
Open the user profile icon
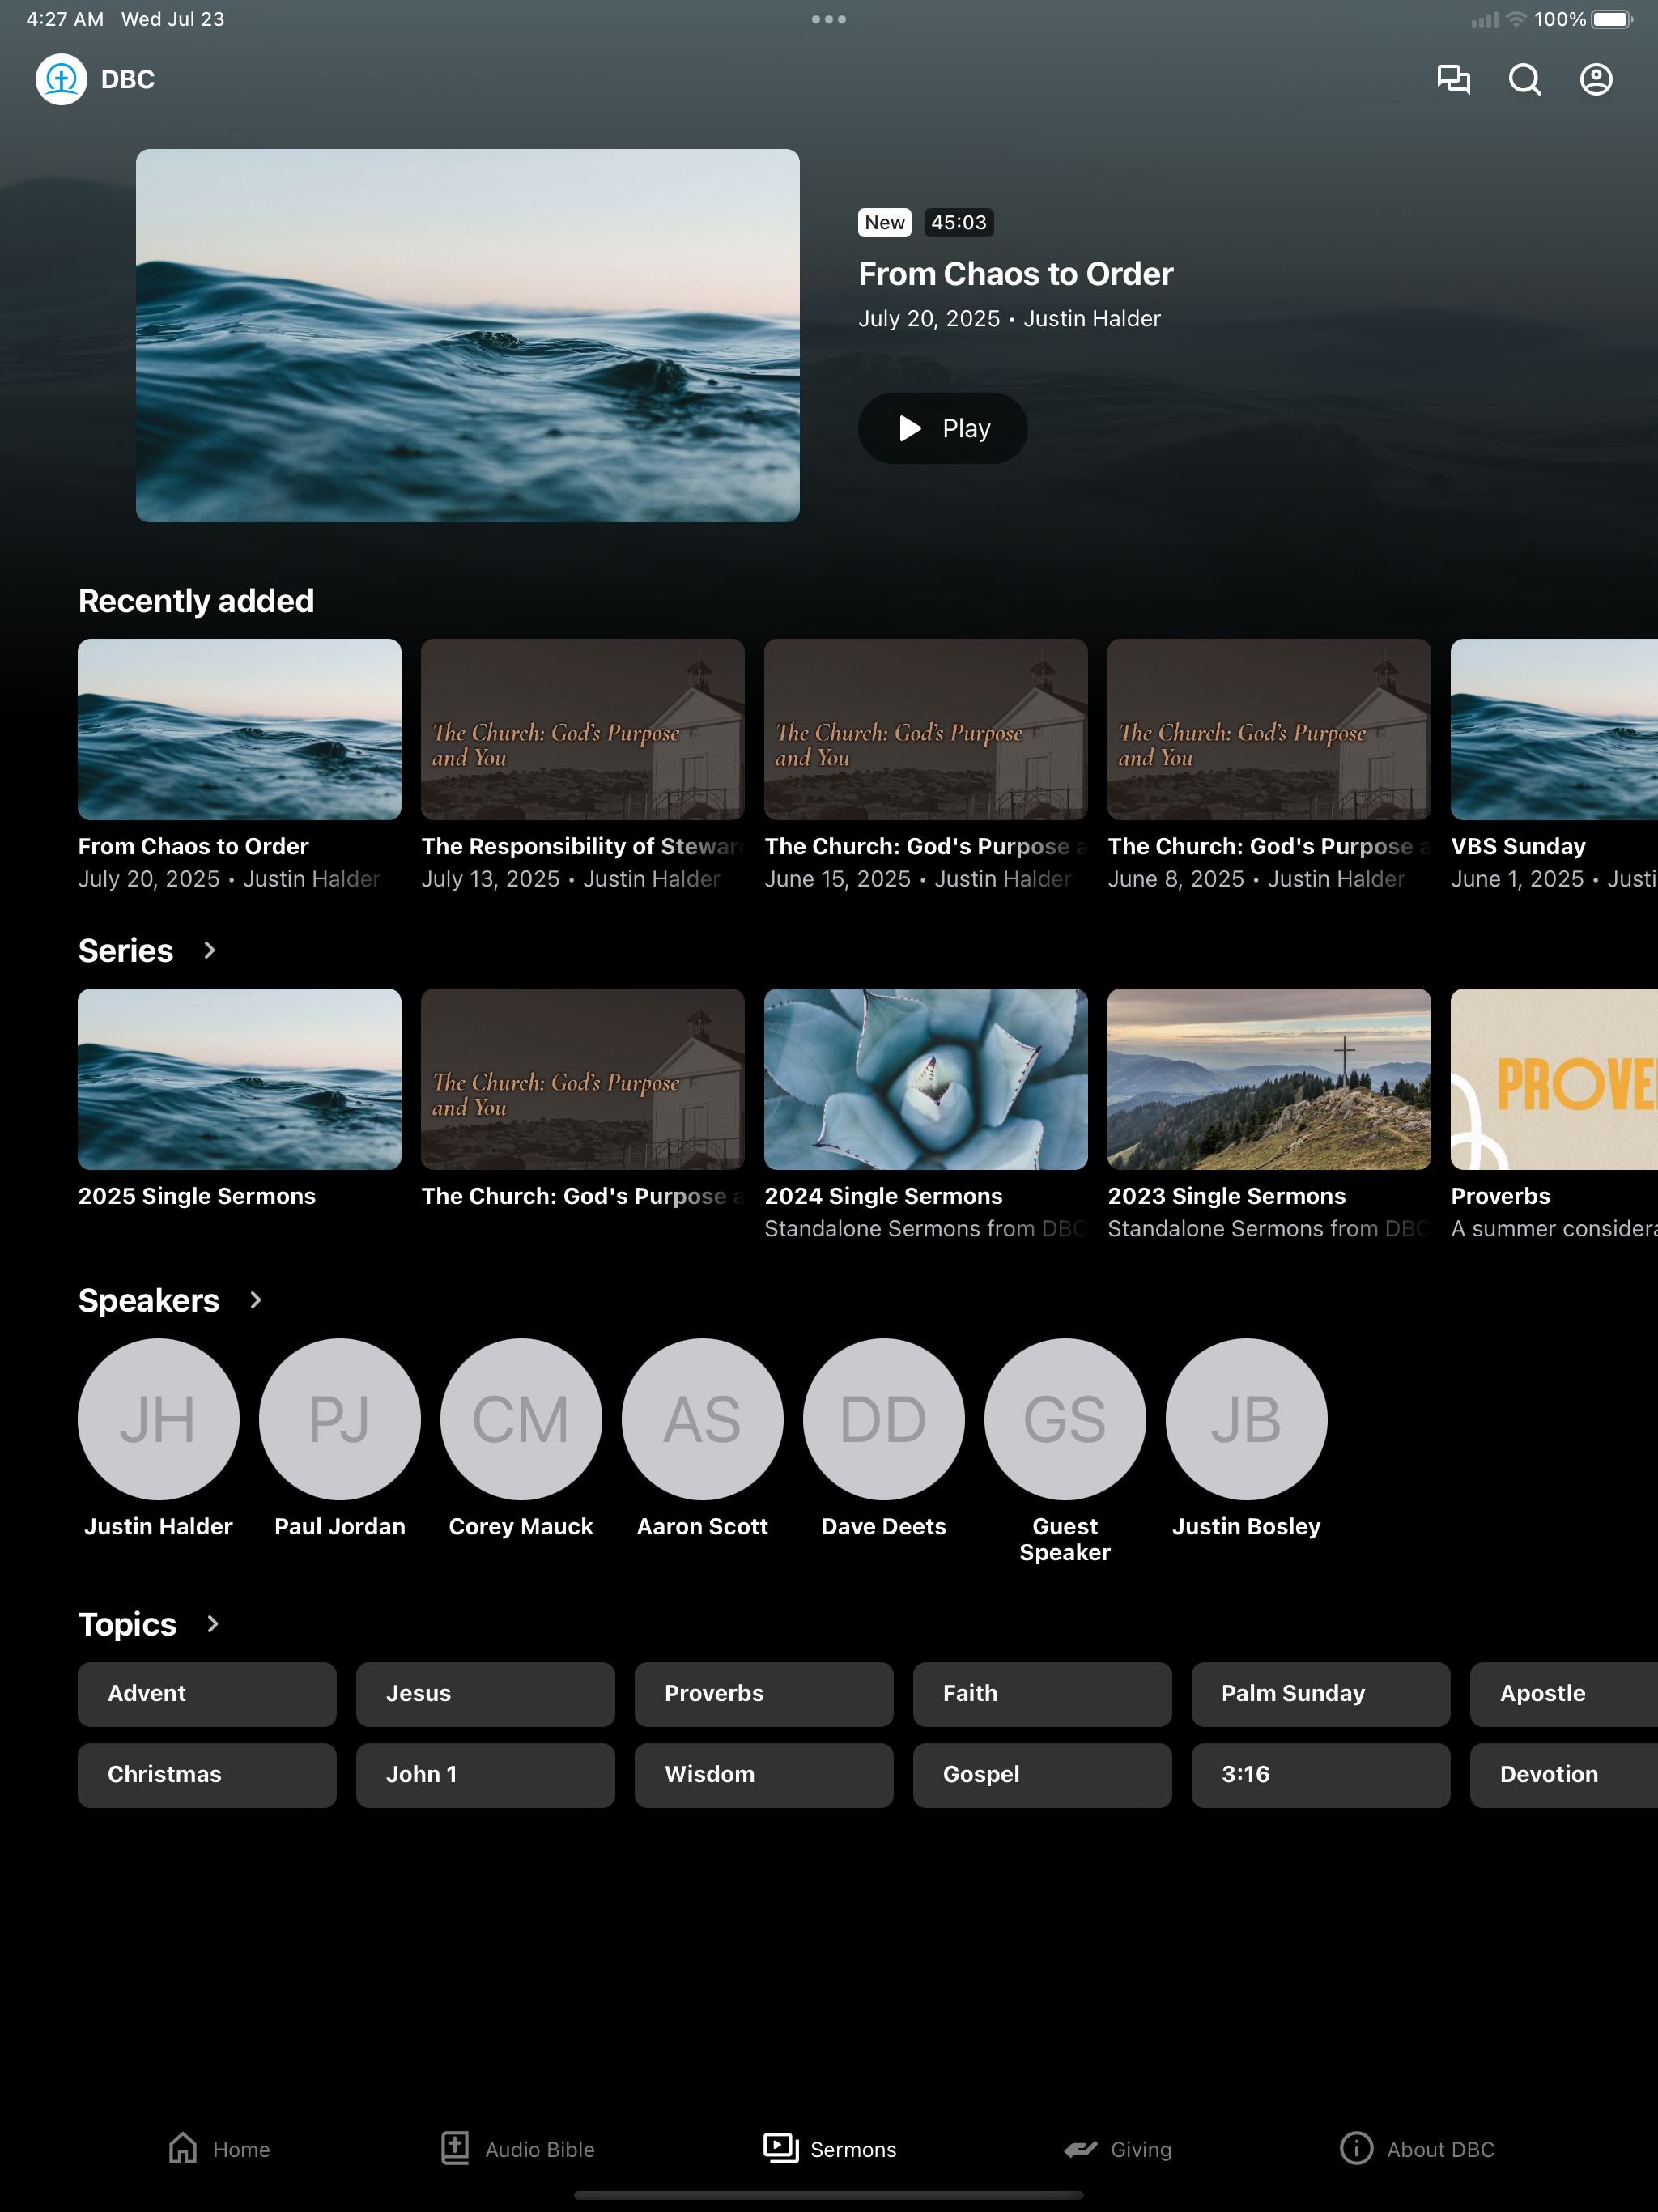click(1596, 79)
